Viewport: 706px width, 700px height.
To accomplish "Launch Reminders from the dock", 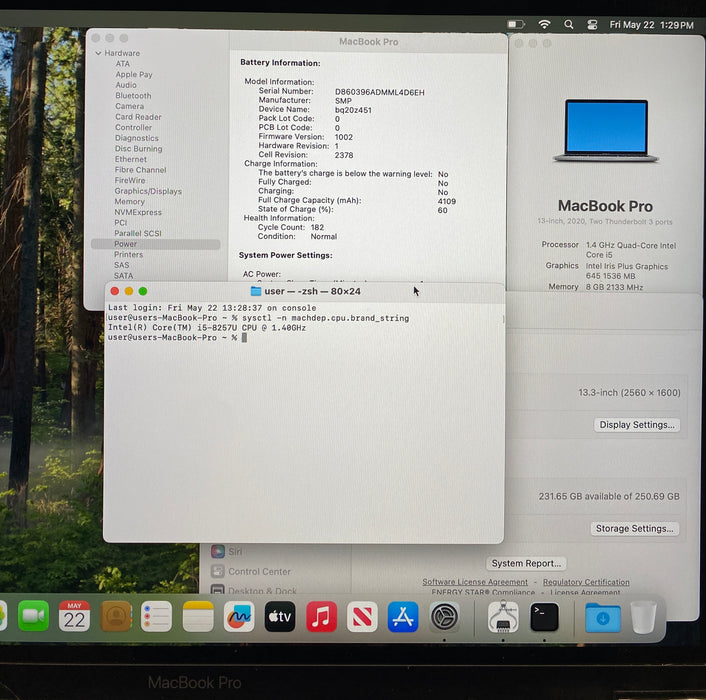I will click(156, 616).
